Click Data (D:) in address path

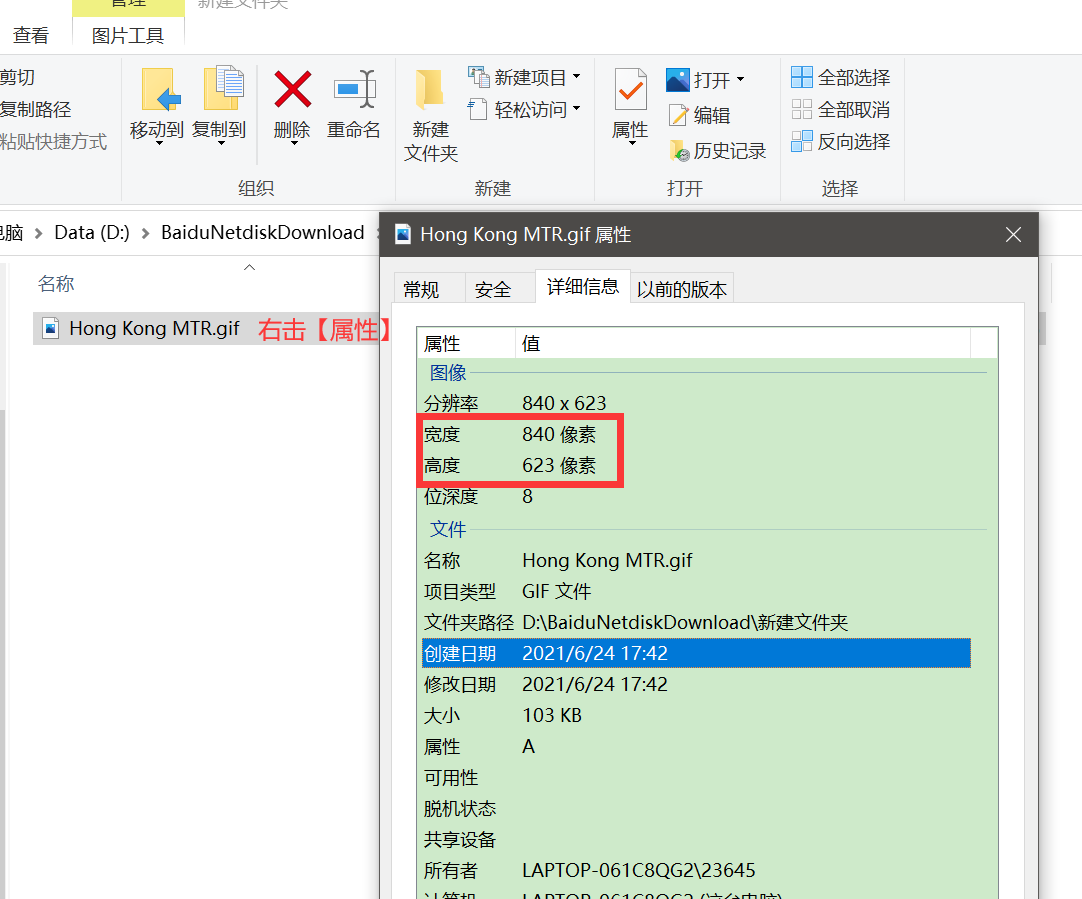pos(92,233)
